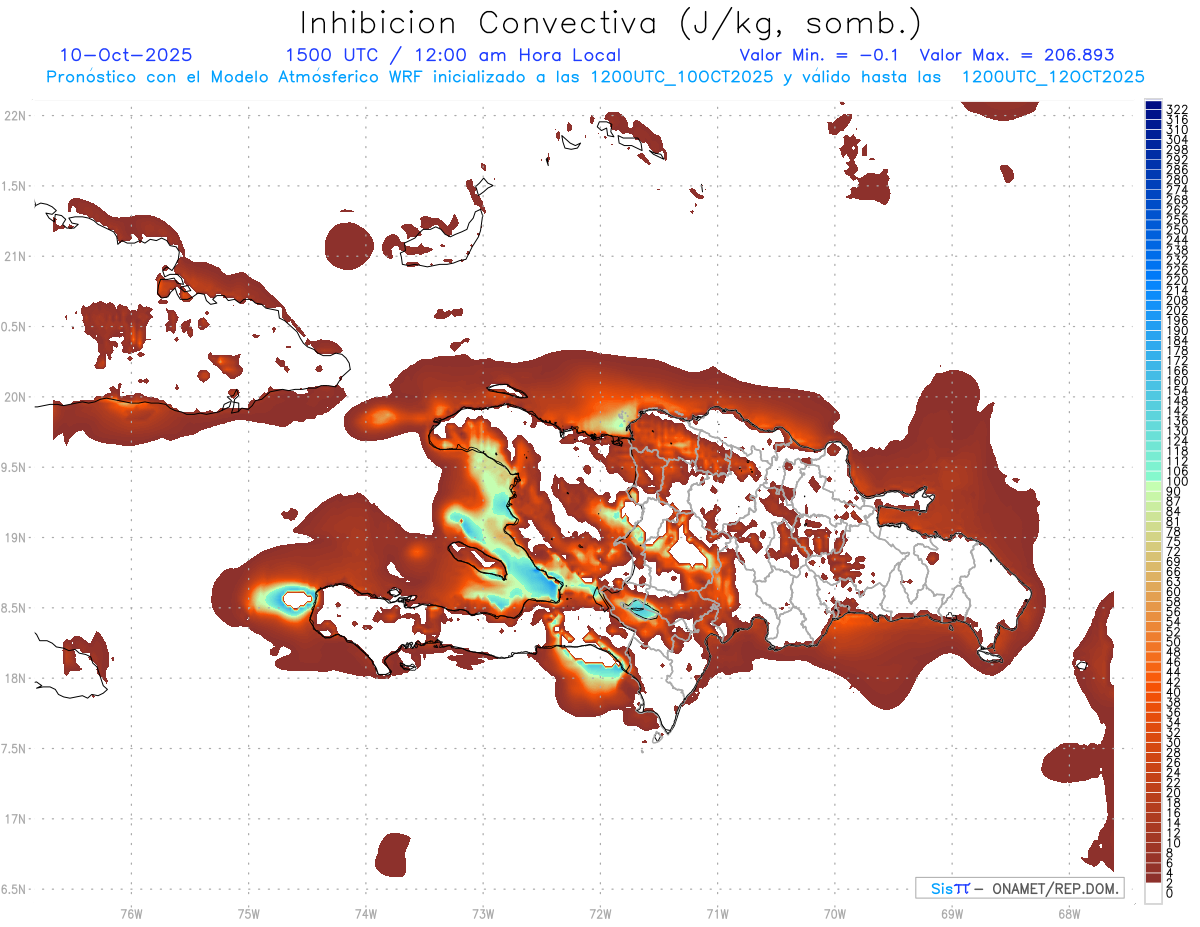Click the '73W' longitude label
The height and width of the screenshot is (927, 1200).
pos(483,913)
